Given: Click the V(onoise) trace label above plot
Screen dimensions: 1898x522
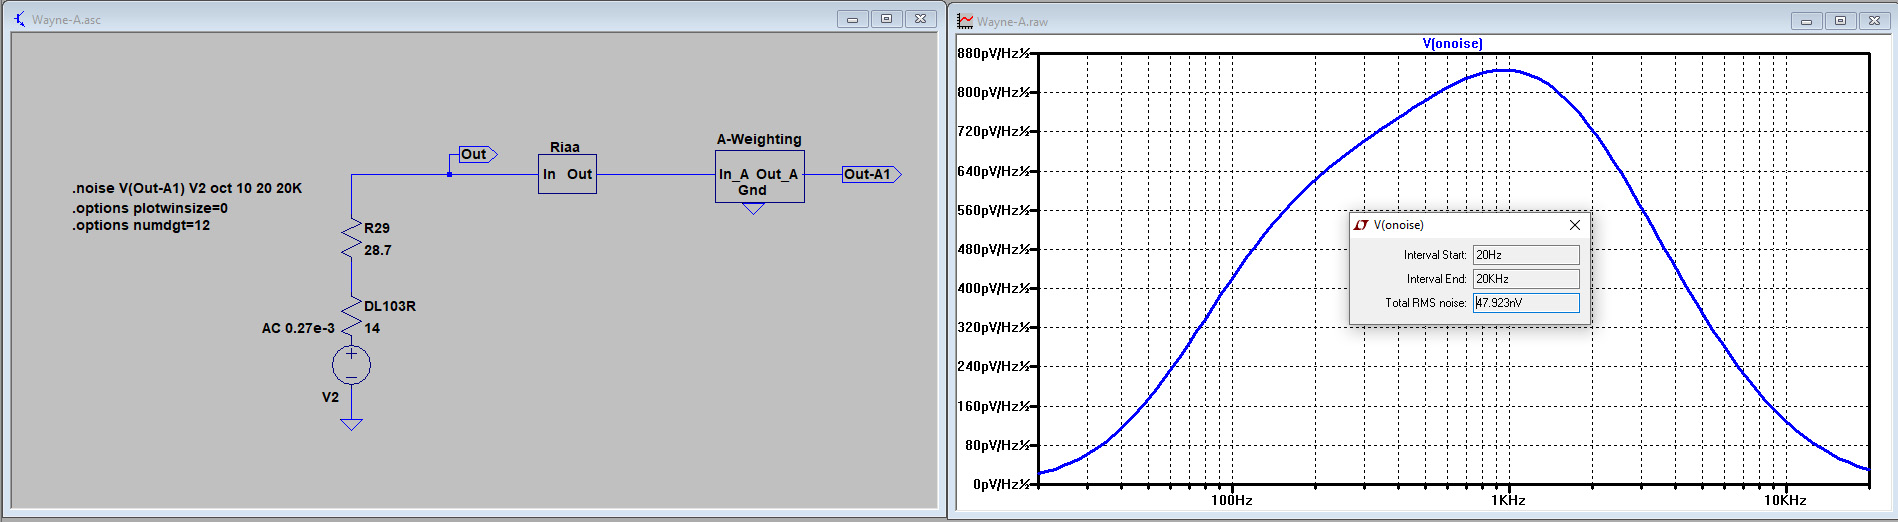Looking at the screenshot, I should click(1452, 44).
